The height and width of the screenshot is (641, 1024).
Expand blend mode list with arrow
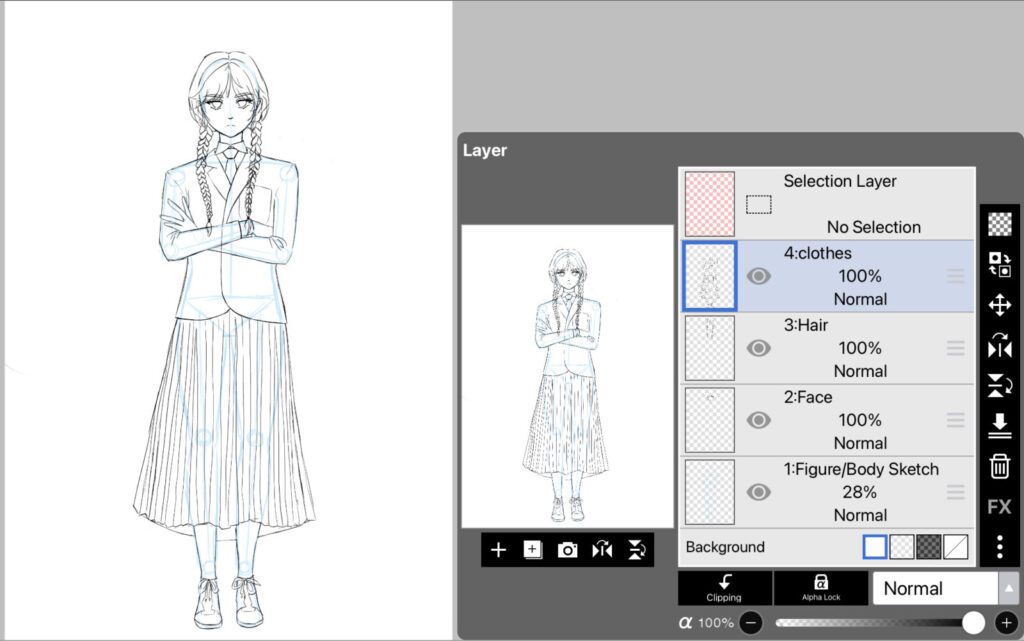(1009, 589)
